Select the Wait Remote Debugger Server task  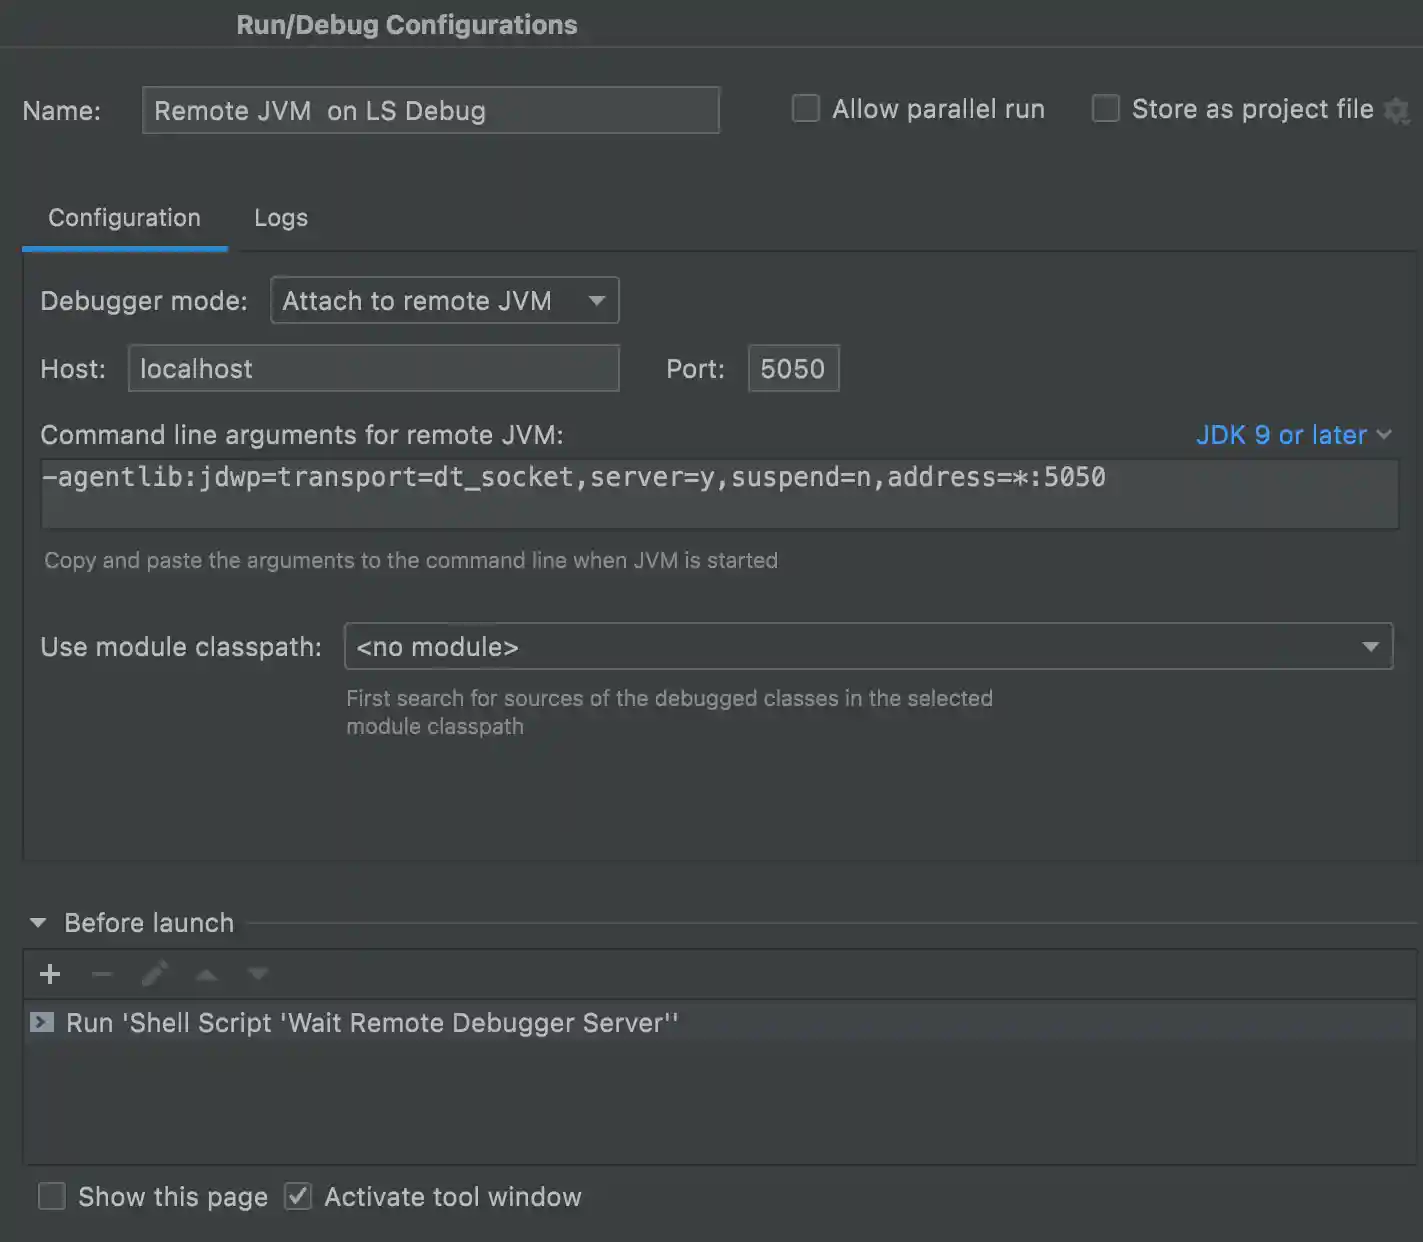pyautogui.click(x=370, y=1022)
